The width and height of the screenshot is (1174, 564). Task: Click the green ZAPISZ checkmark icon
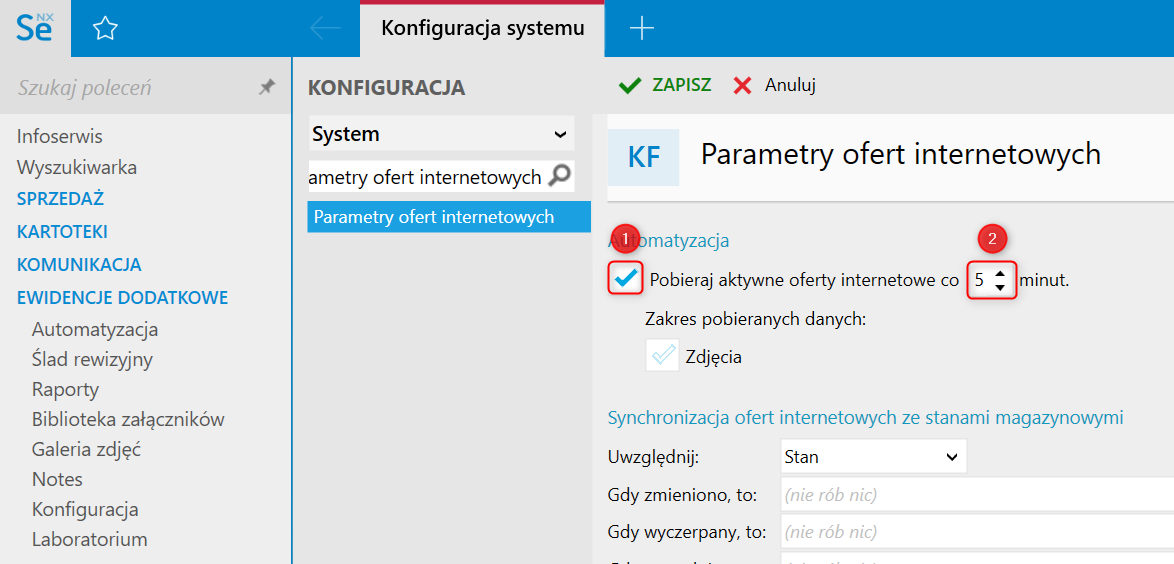(630, 86)
